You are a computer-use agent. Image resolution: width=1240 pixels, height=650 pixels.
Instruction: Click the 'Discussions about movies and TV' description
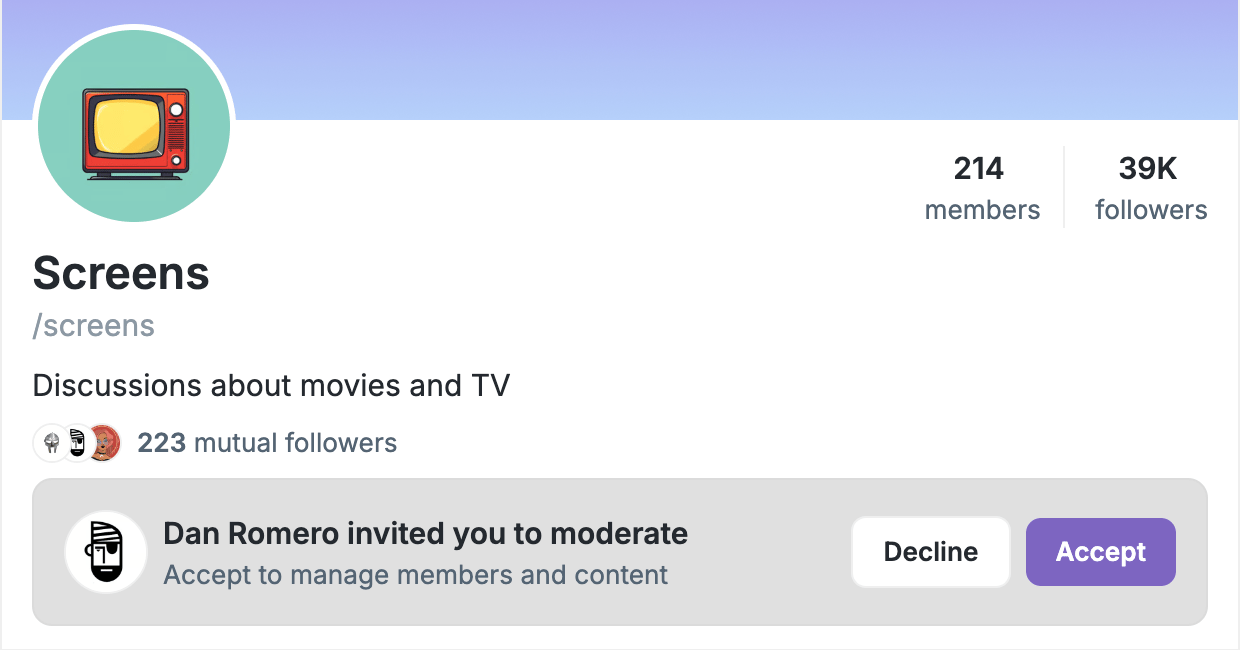click(271, 385)
